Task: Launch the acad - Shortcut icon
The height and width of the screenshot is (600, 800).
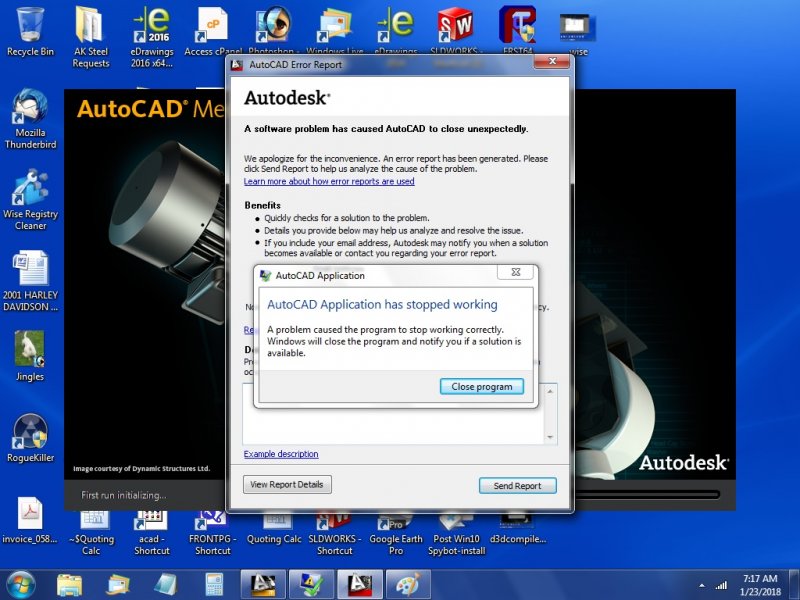Action: point(152,533)
